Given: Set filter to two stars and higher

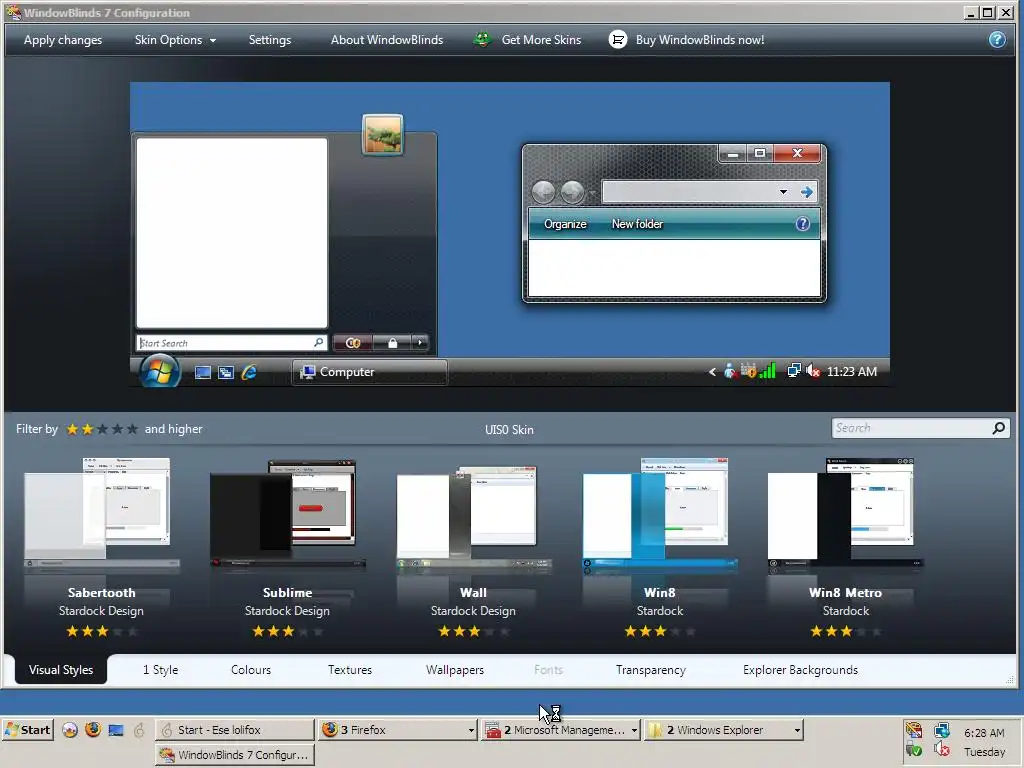Looking at the screenshot, I should pos(88,429).
